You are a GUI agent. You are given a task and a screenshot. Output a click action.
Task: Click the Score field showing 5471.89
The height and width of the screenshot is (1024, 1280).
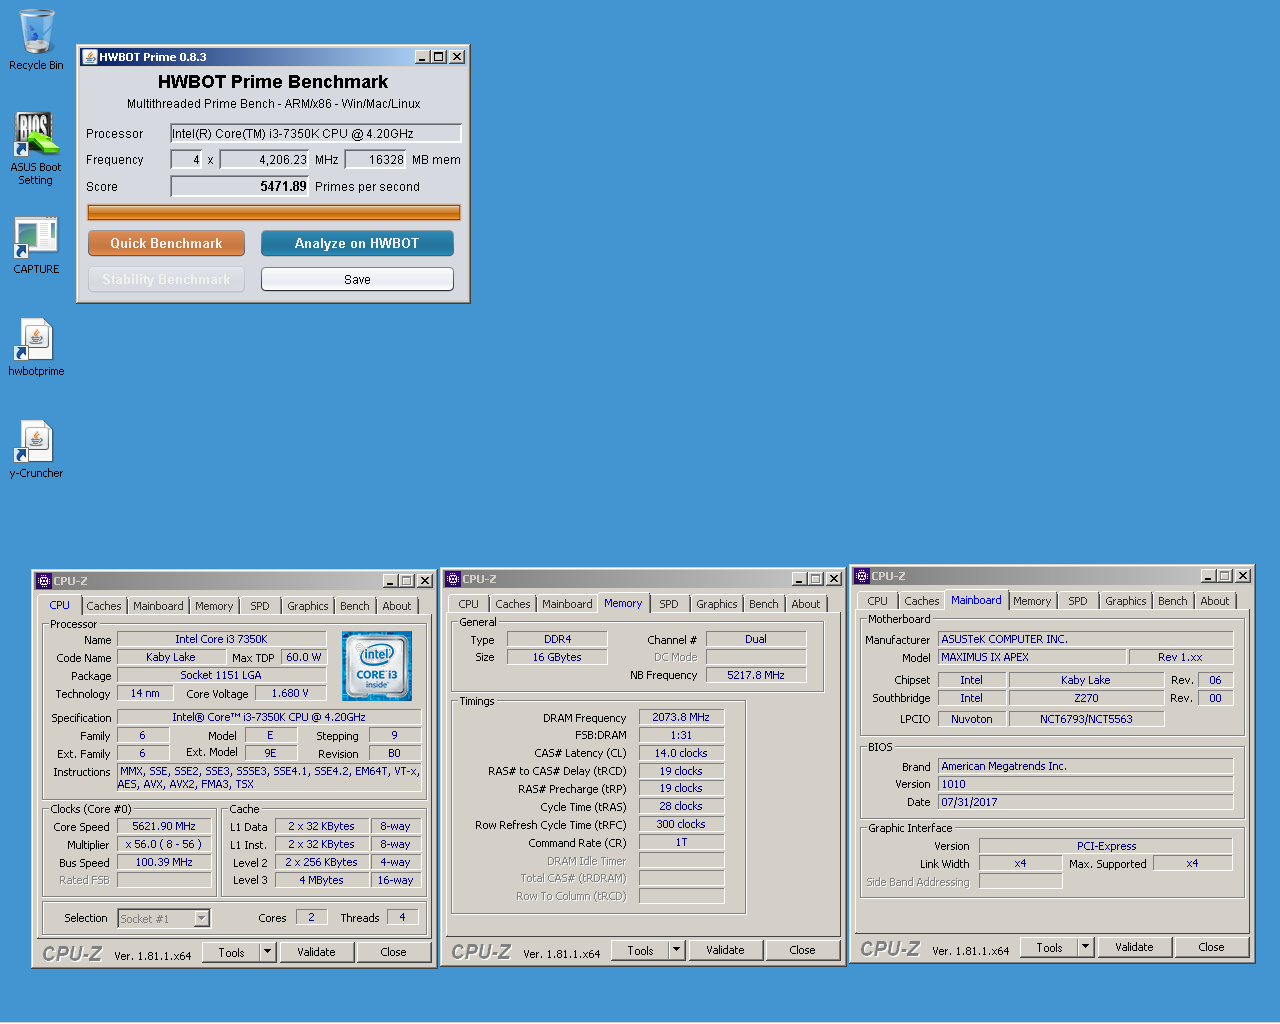coord(240,186)
